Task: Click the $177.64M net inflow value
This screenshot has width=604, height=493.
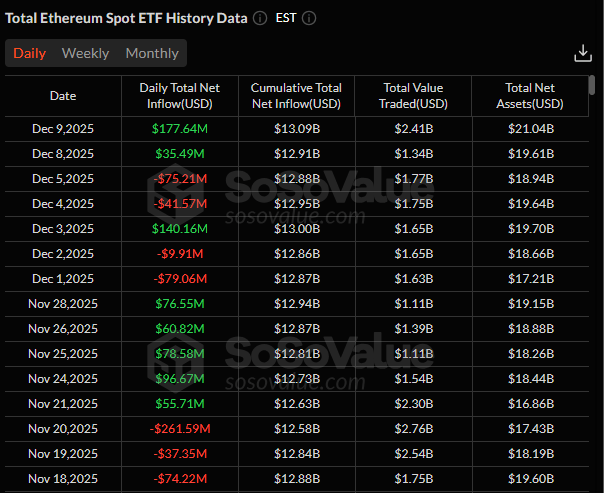Action: pos(180,128)
